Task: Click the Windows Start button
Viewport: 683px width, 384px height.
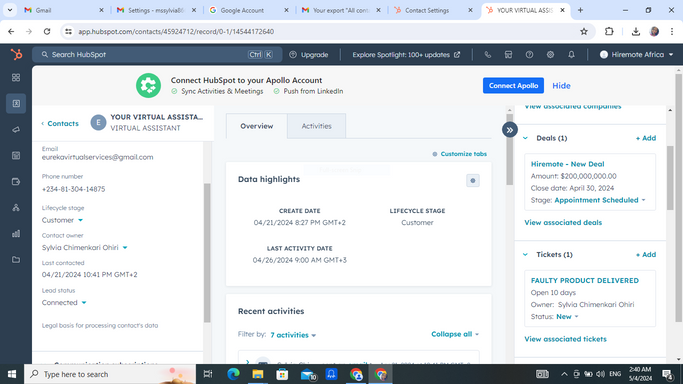Action: (12, 374)
